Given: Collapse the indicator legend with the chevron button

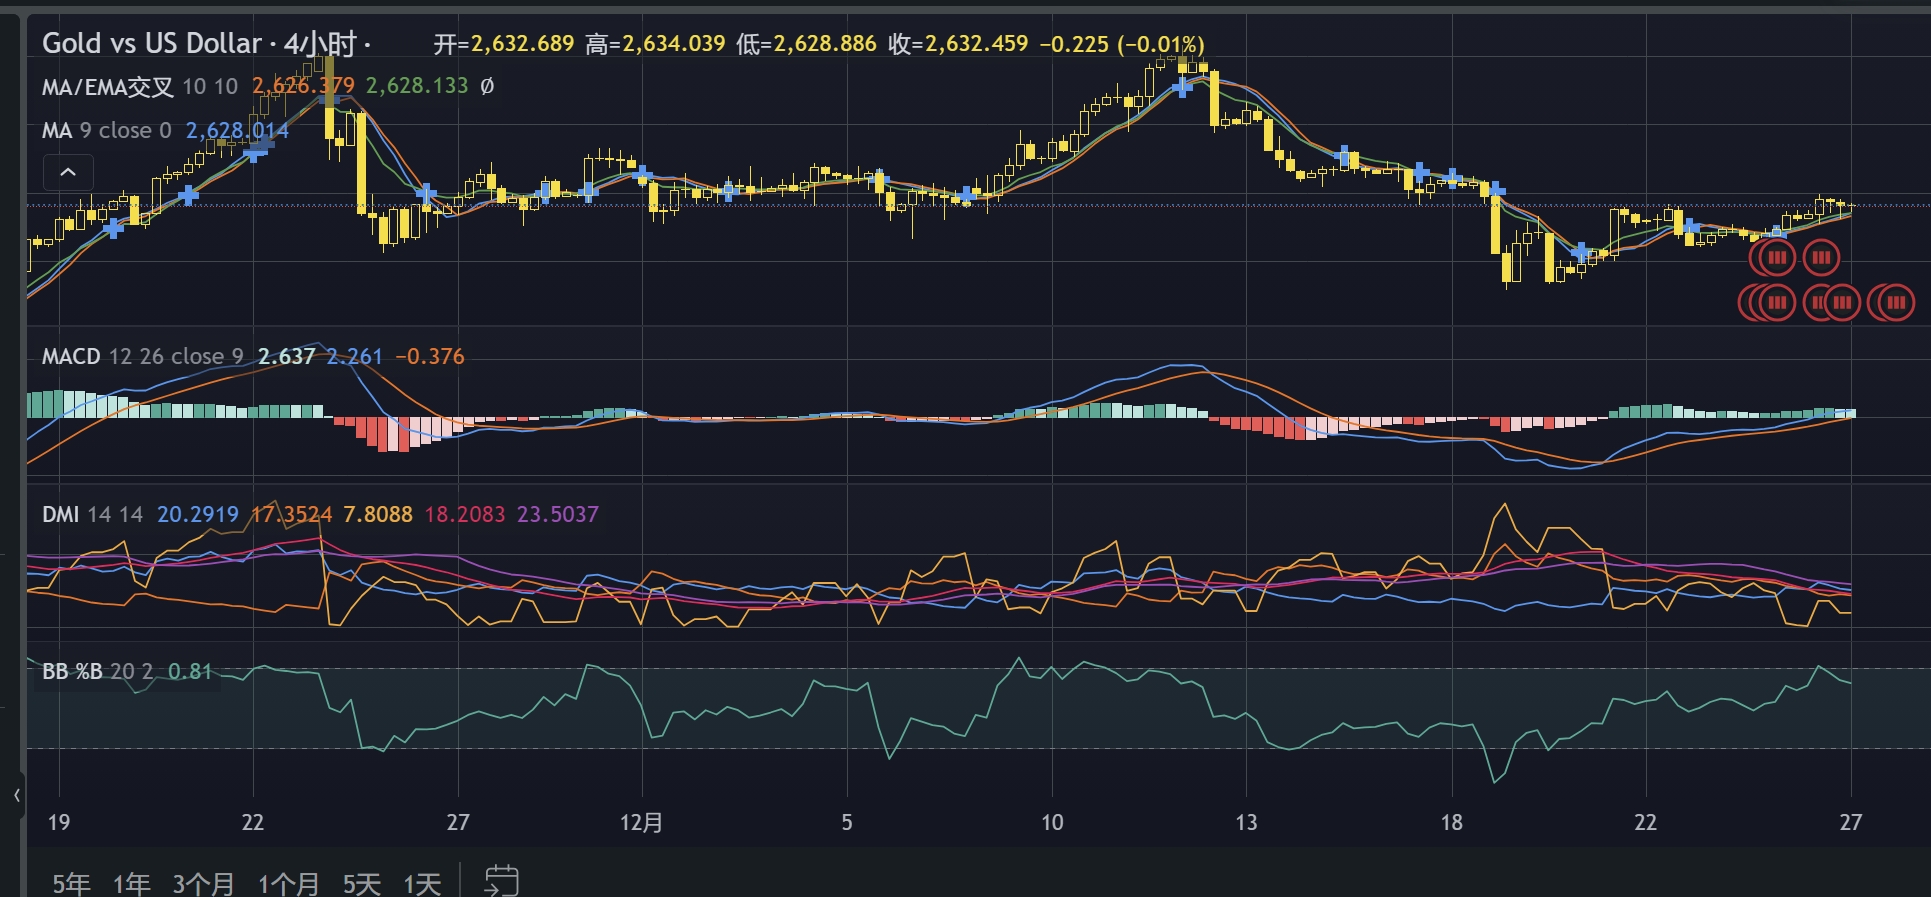Looking at the screenshot, I should coord(68,172).
